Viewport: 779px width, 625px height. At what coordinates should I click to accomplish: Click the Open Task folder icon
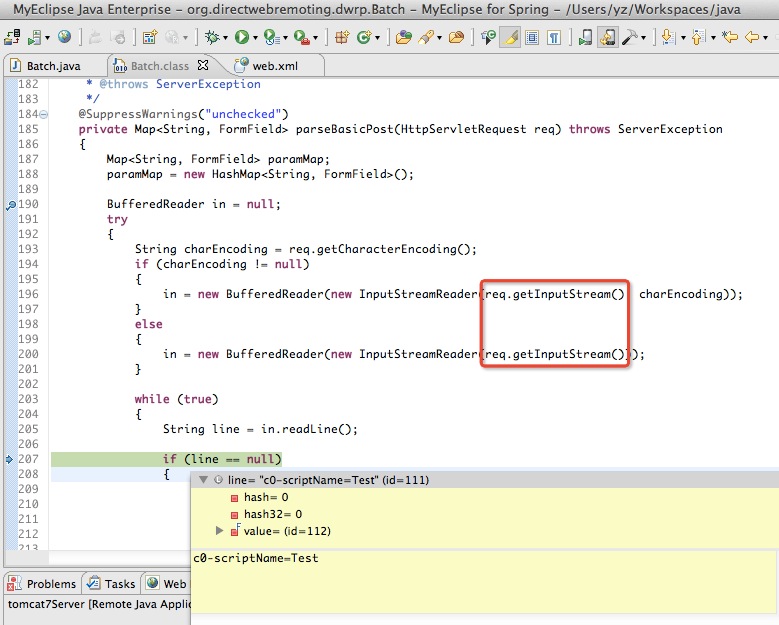[x=456, y=37]
